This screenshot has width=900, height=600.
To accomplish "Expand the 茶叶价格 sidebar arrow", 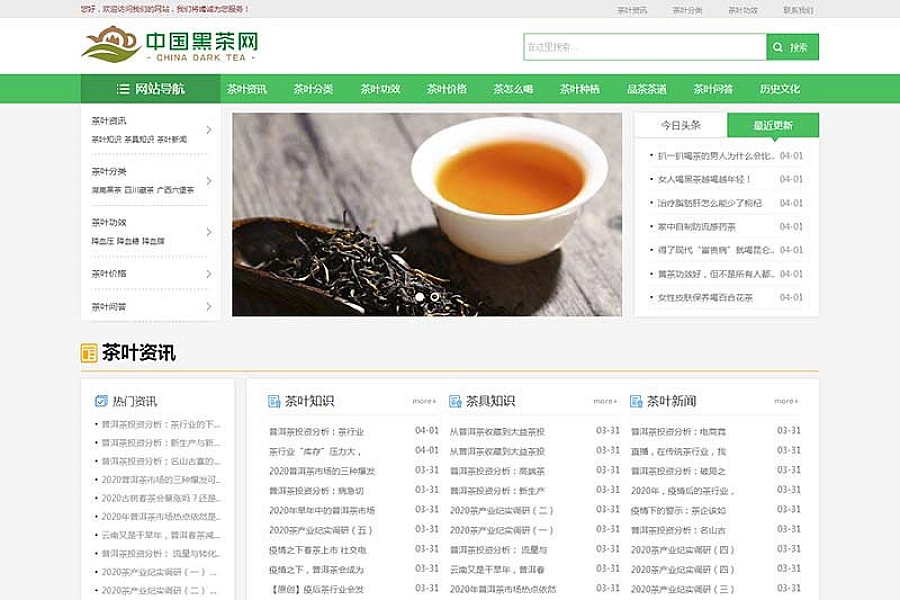I will click(x=209, y=274).
